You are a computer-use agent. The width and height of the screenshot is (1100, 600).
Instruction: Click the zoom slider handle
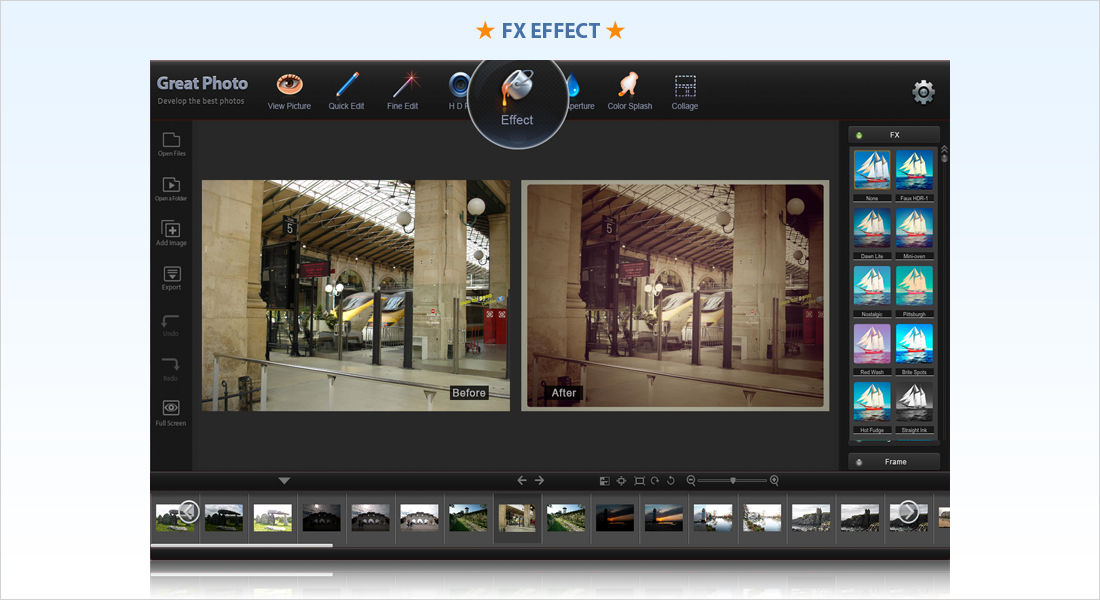point(733,481)
